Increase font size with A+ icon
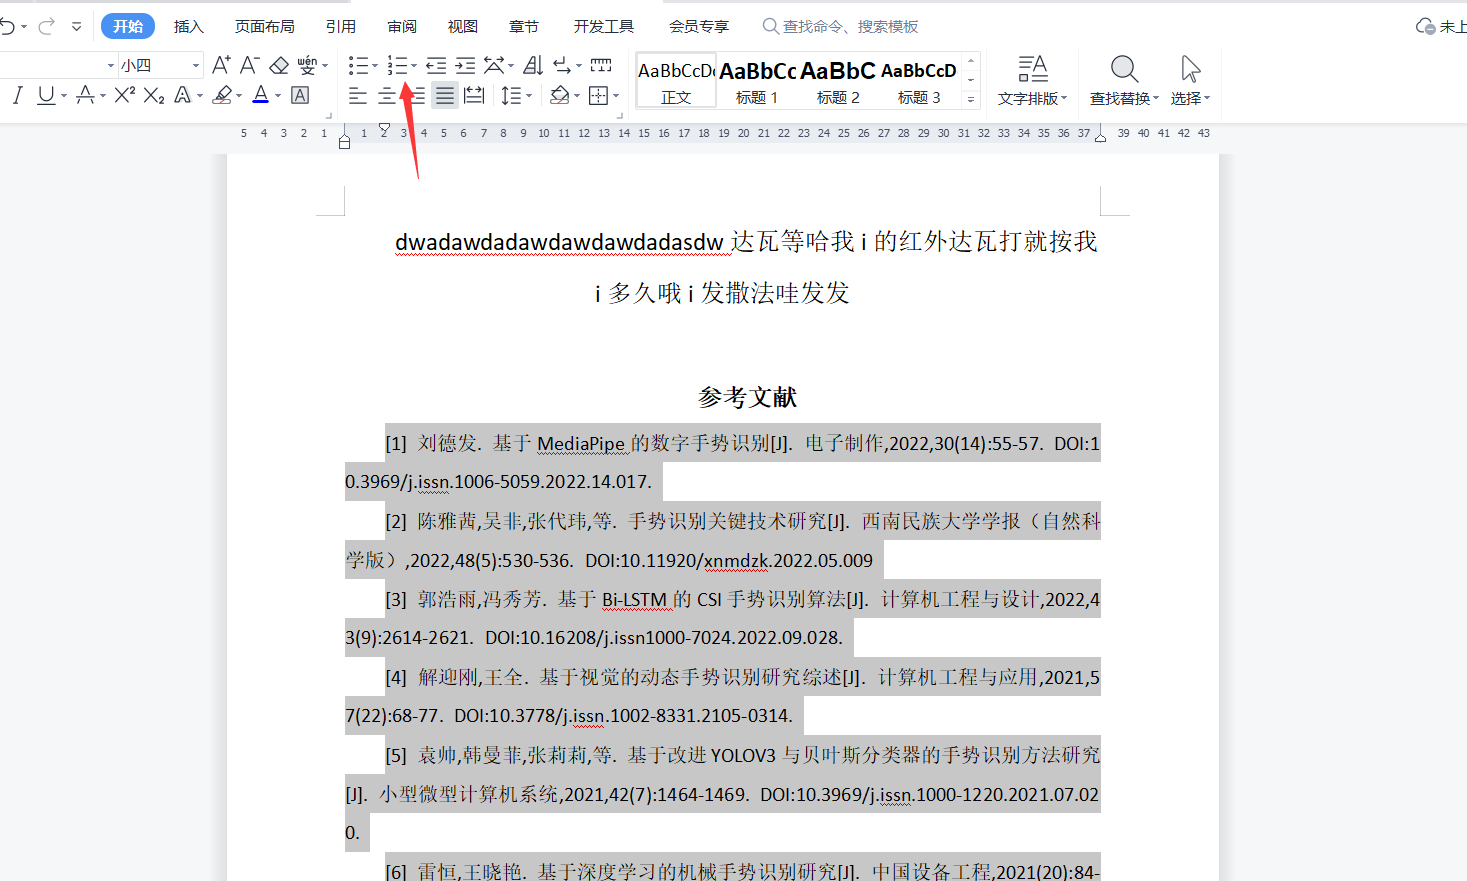Screen dimensions: 1467x881 (221, 65)
